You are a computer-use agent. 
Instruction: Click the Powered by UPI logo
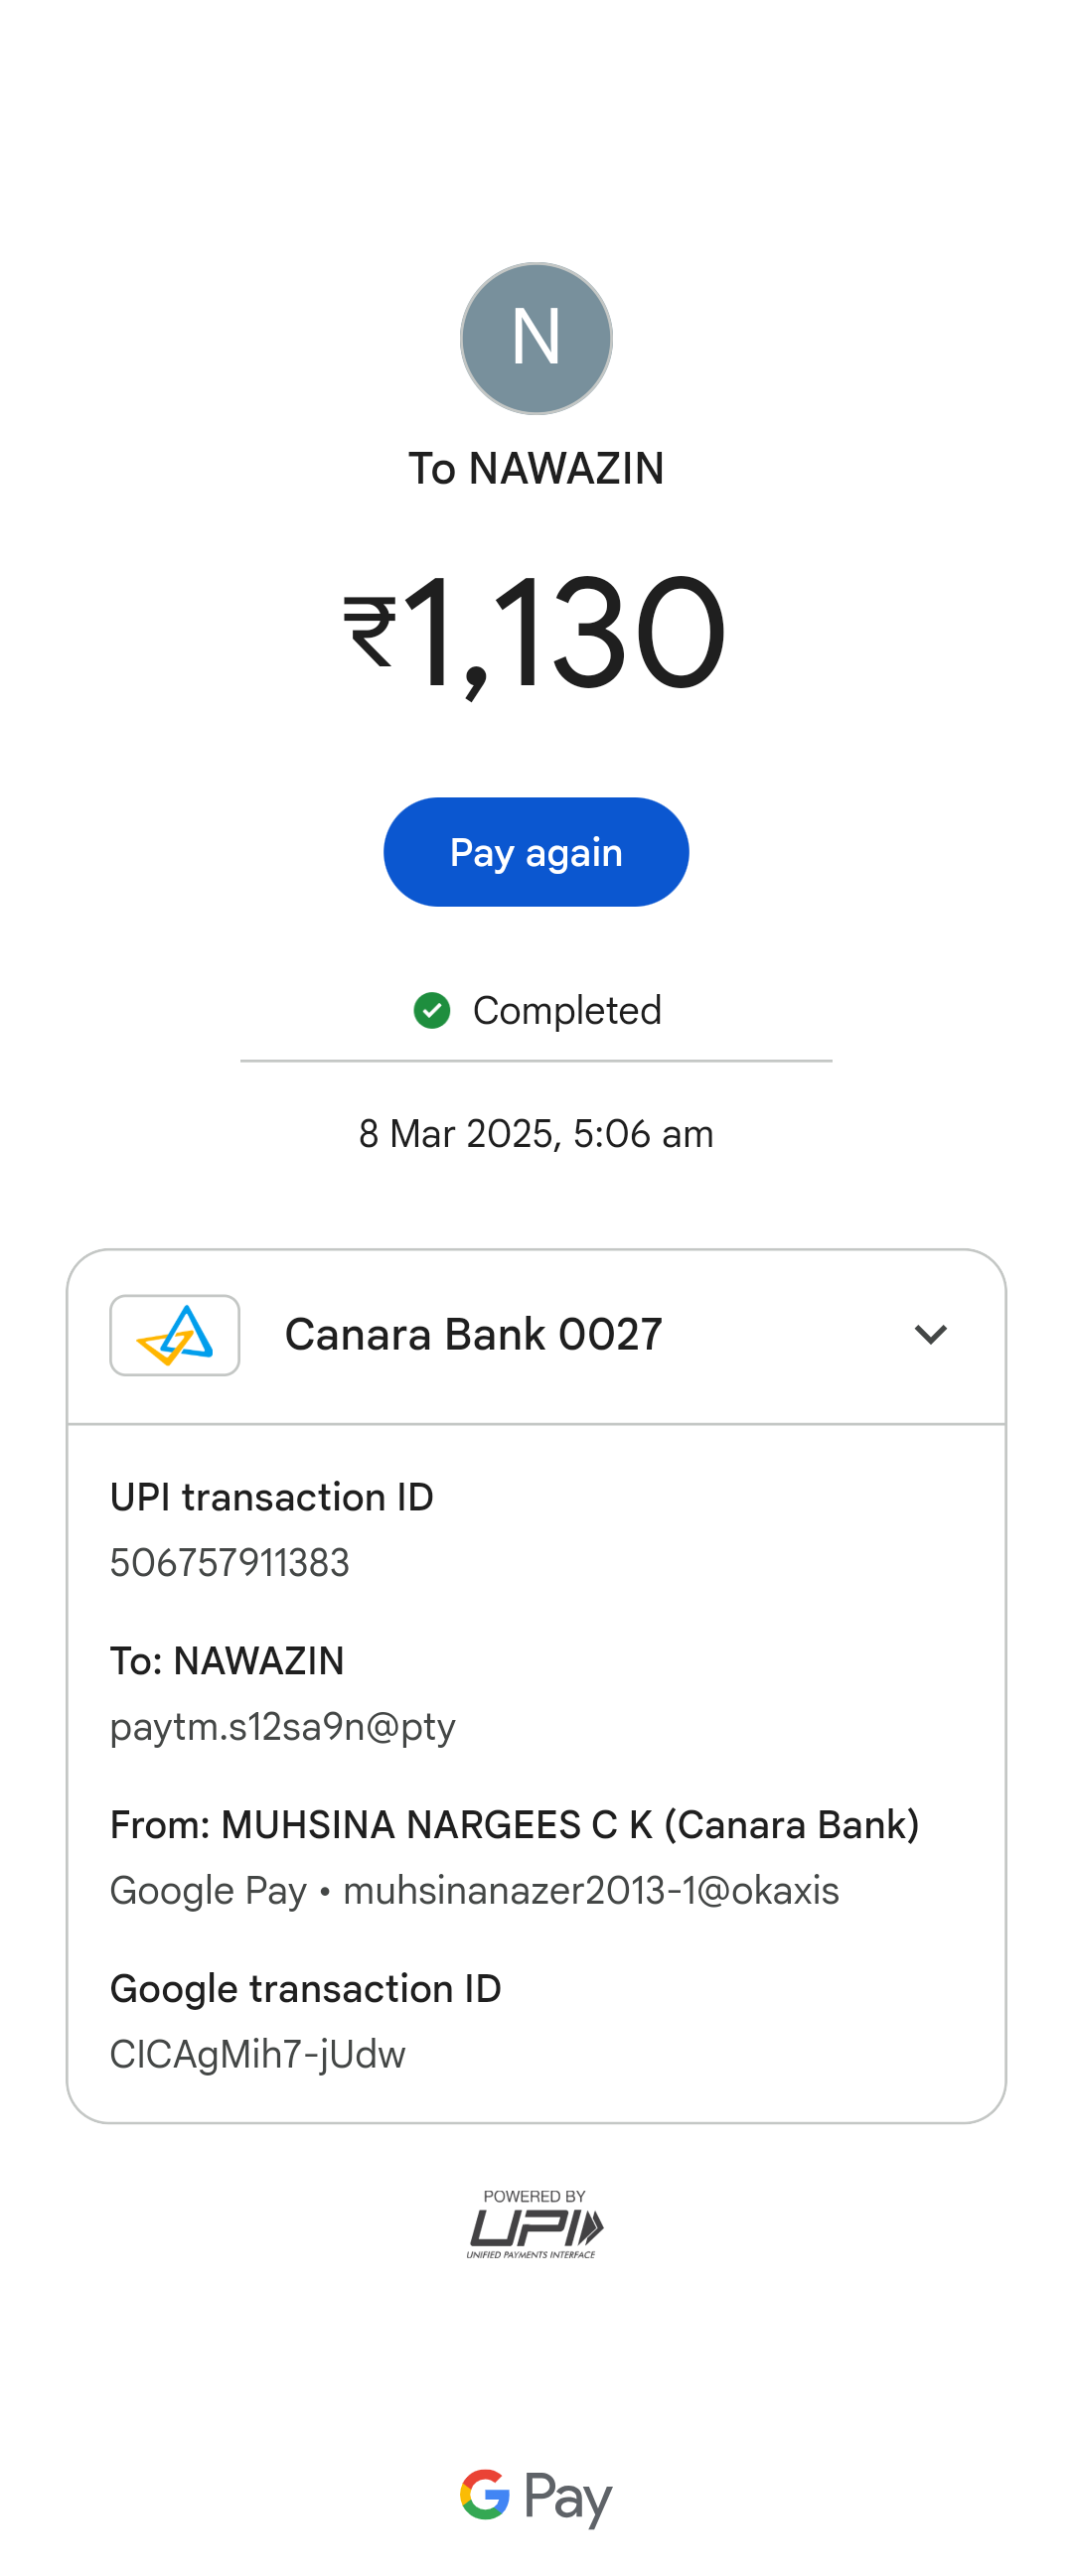pyautogui.click(x=535, y=2224)
